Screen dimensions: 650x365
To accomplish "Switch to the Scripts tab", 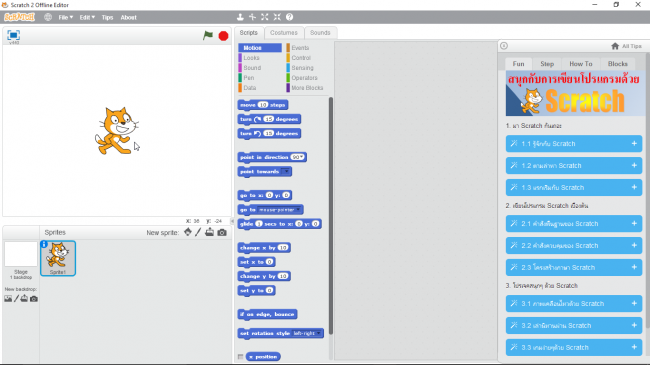I will click(x=249, y=33).
